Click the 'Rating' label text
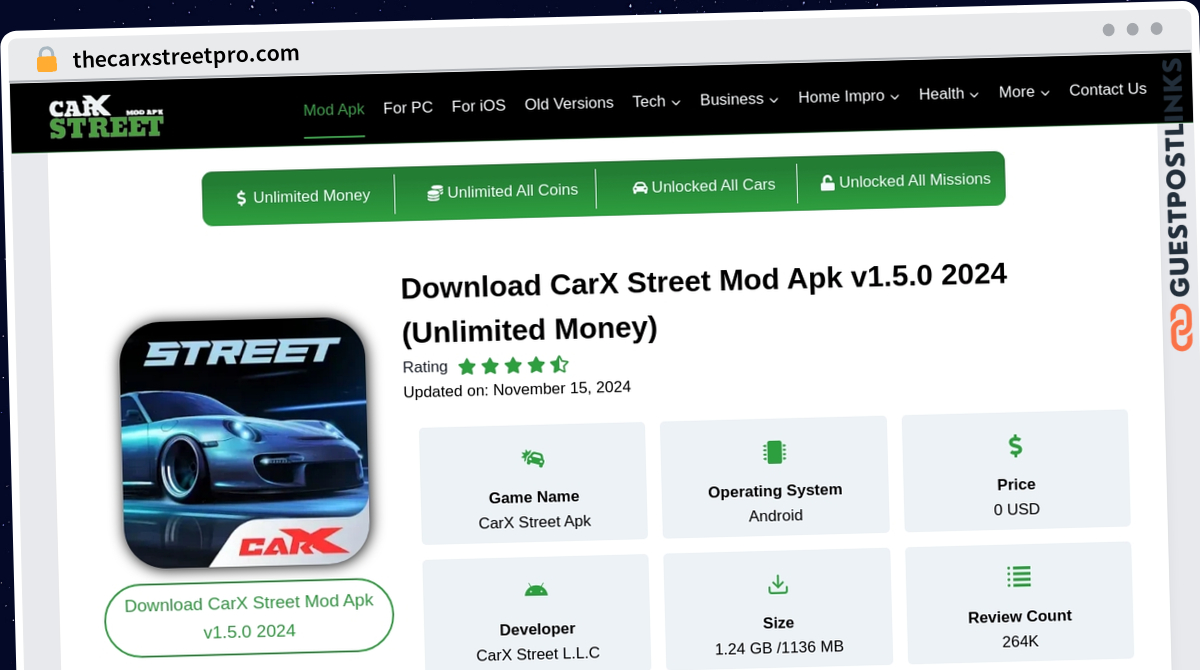This screenshot has width=1200, height=670. (425, 367)
